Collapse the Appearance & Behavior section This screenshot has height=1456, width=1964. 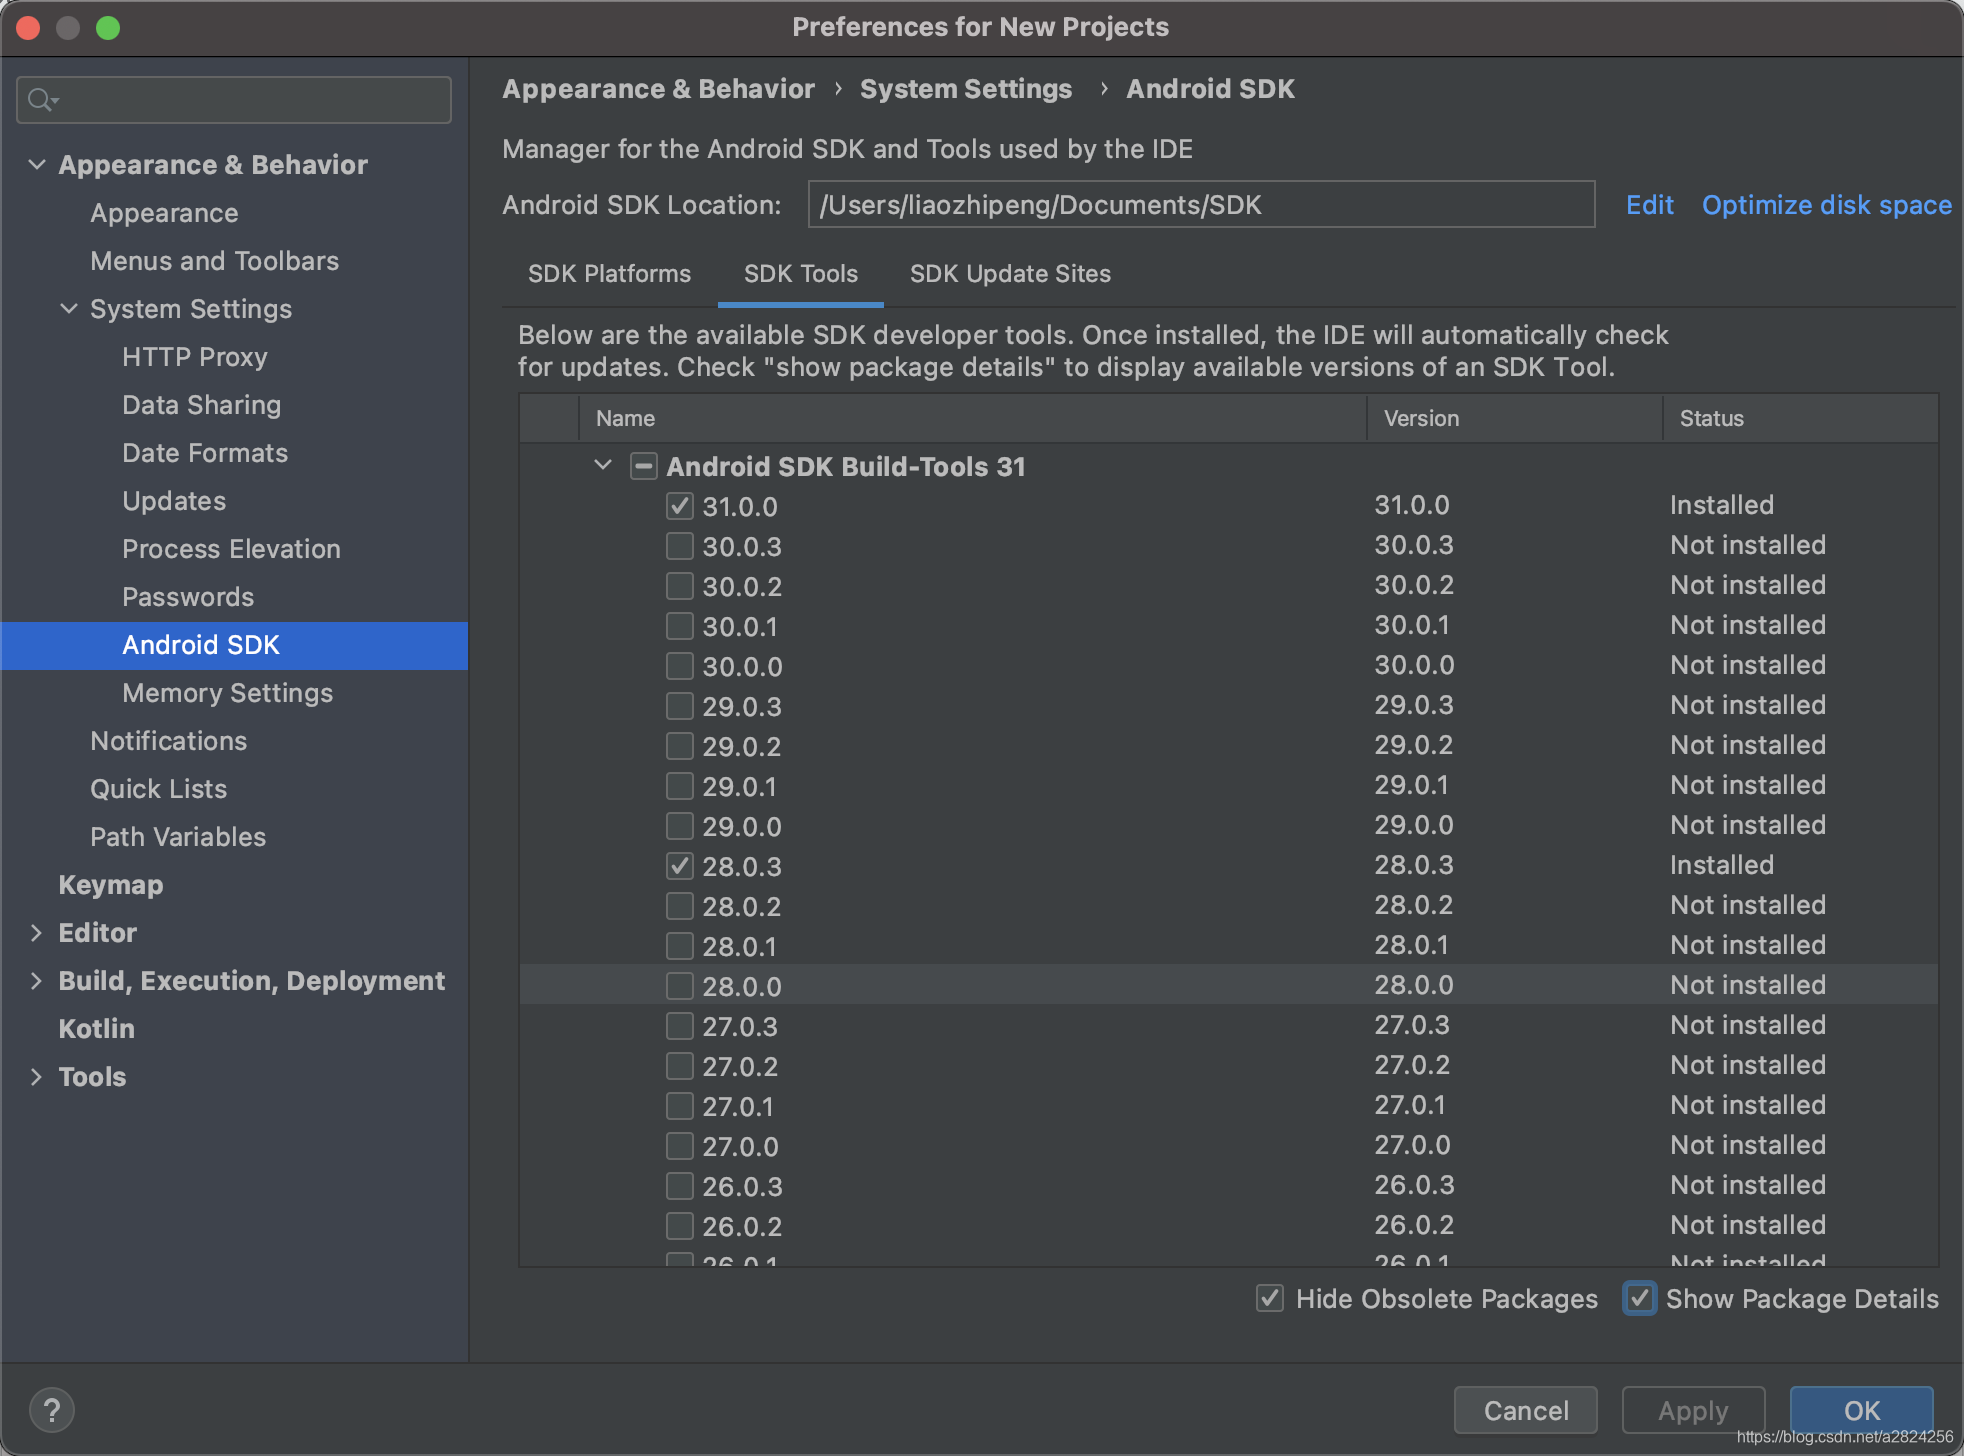(x=37, y=164)
